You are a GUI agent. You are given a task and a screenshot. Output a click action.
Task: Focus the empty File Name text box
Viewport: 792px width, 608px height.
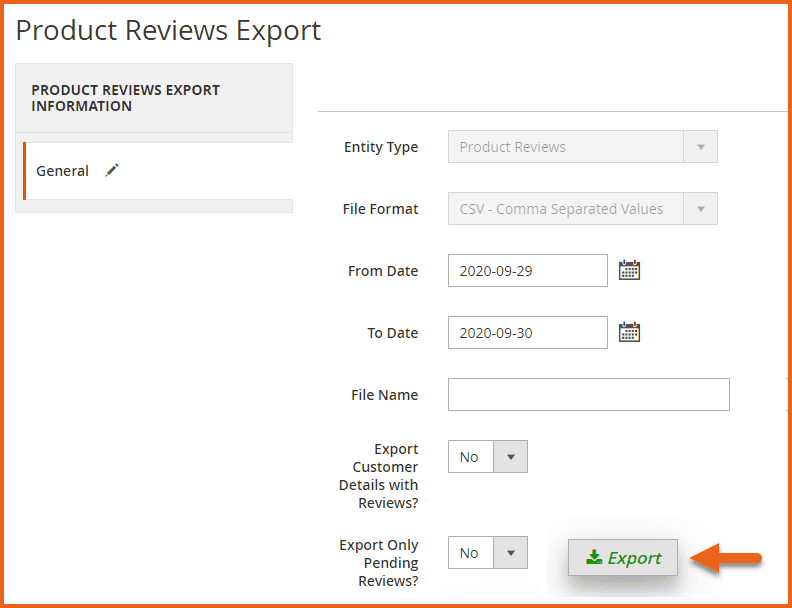pos(588,395)
